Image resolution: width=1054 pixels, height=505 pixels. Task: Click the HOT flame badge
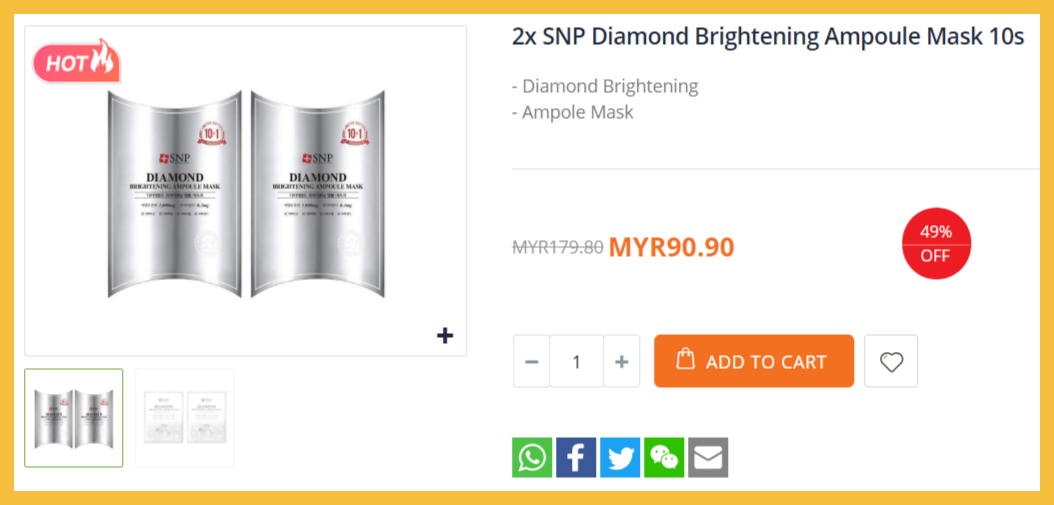(x=76, y=61)
